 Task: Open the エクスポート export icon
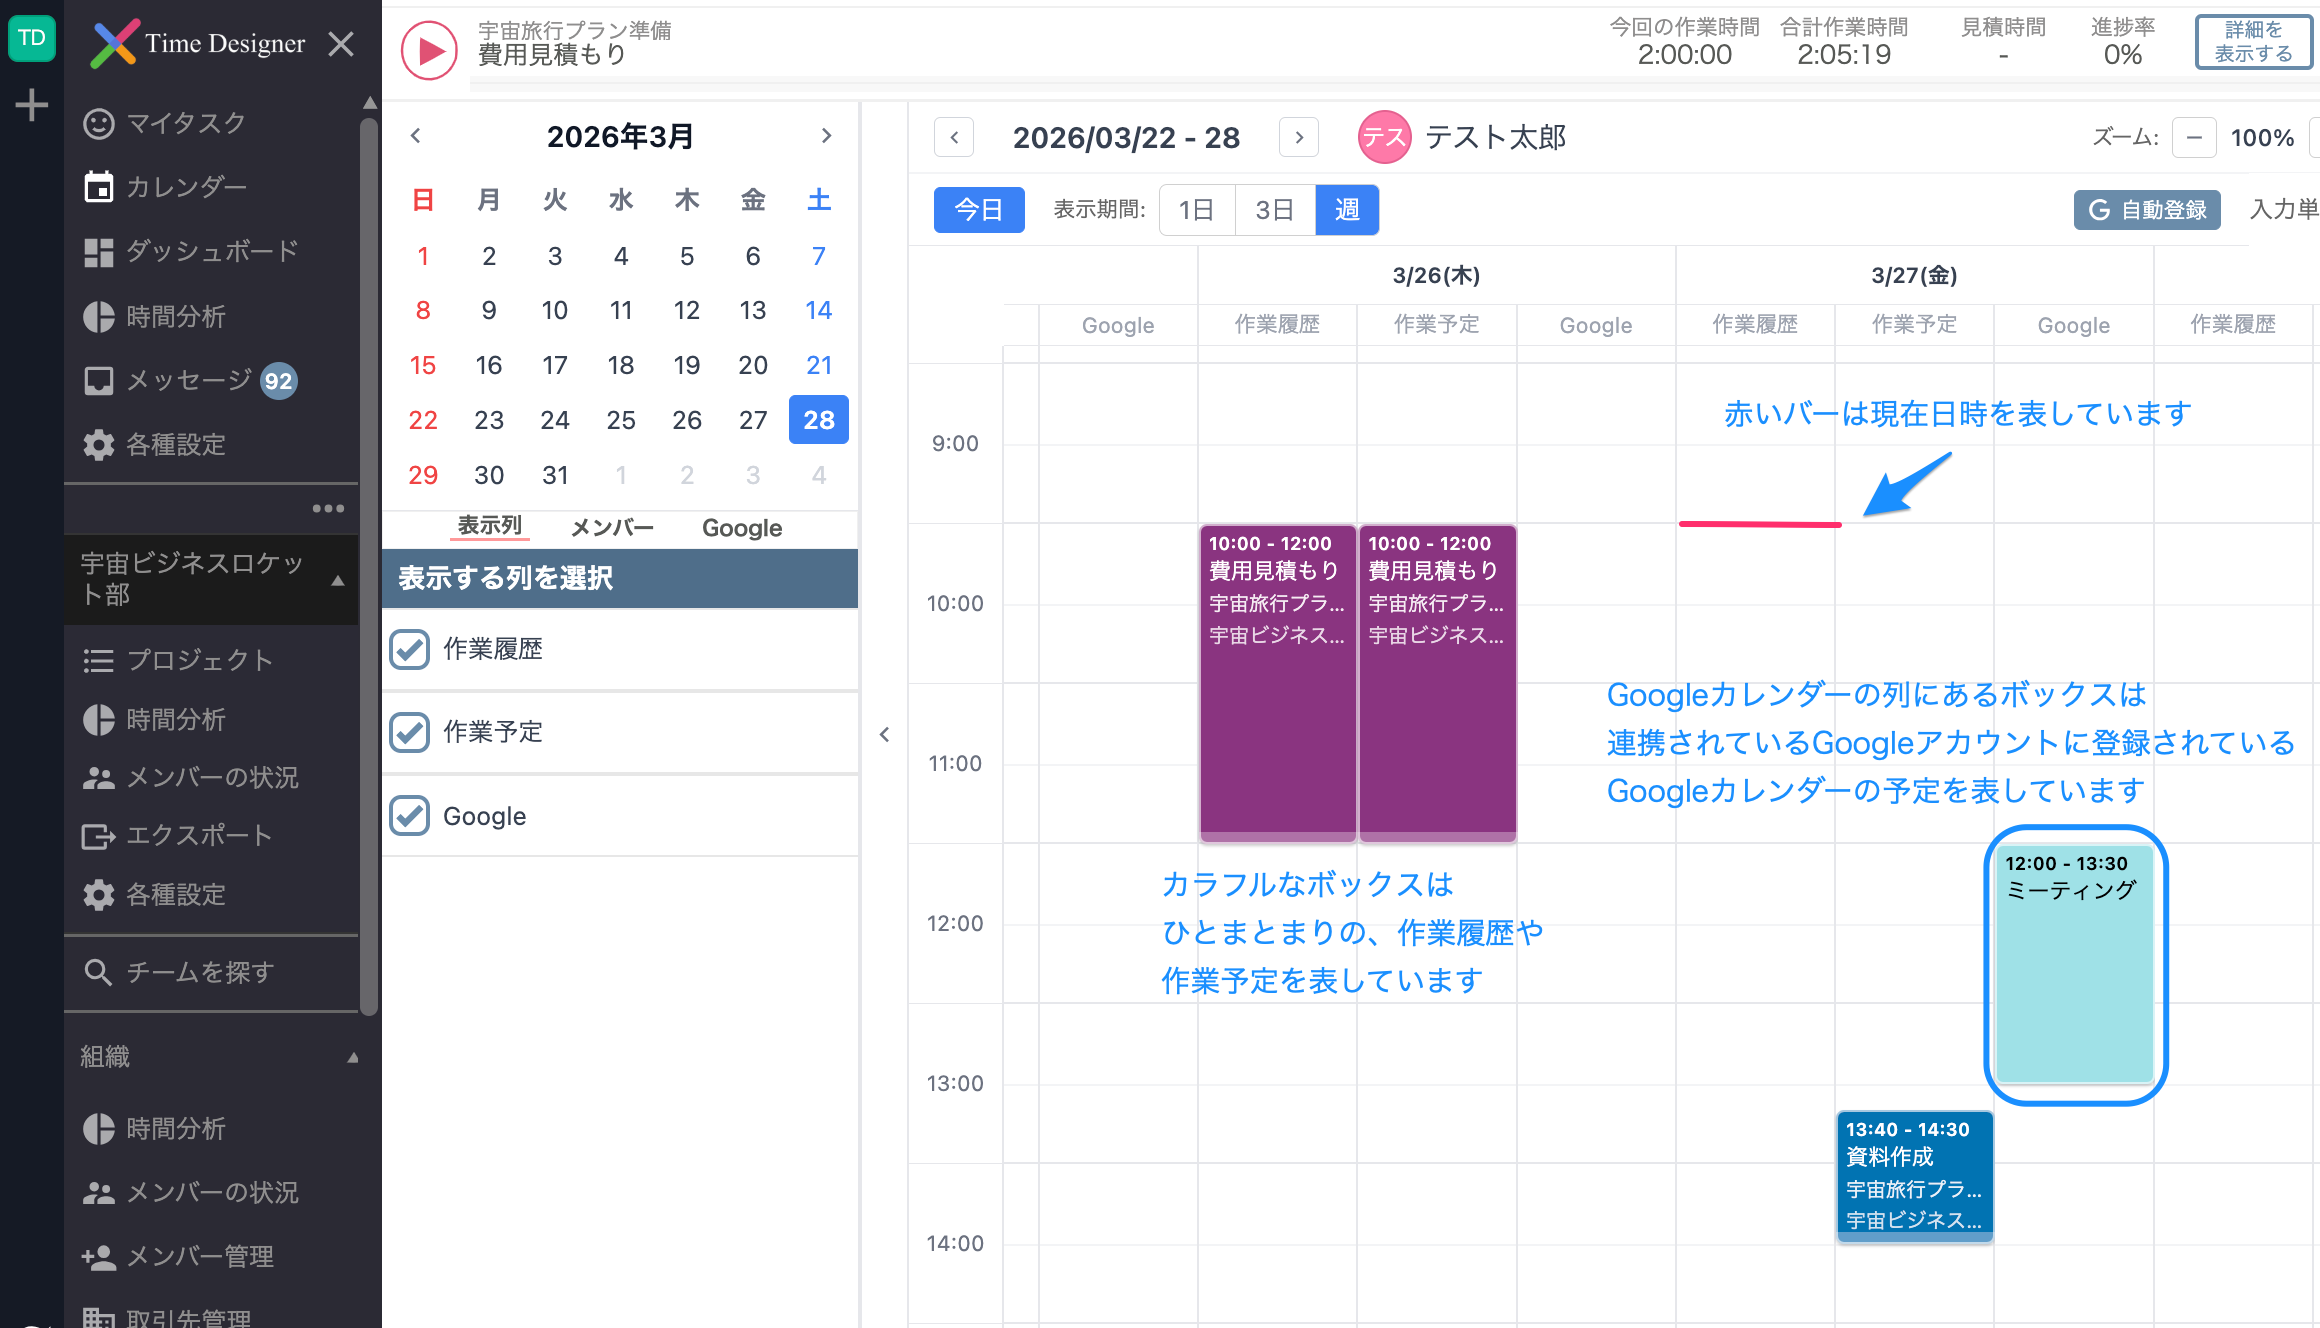click(x=98, y=836)
